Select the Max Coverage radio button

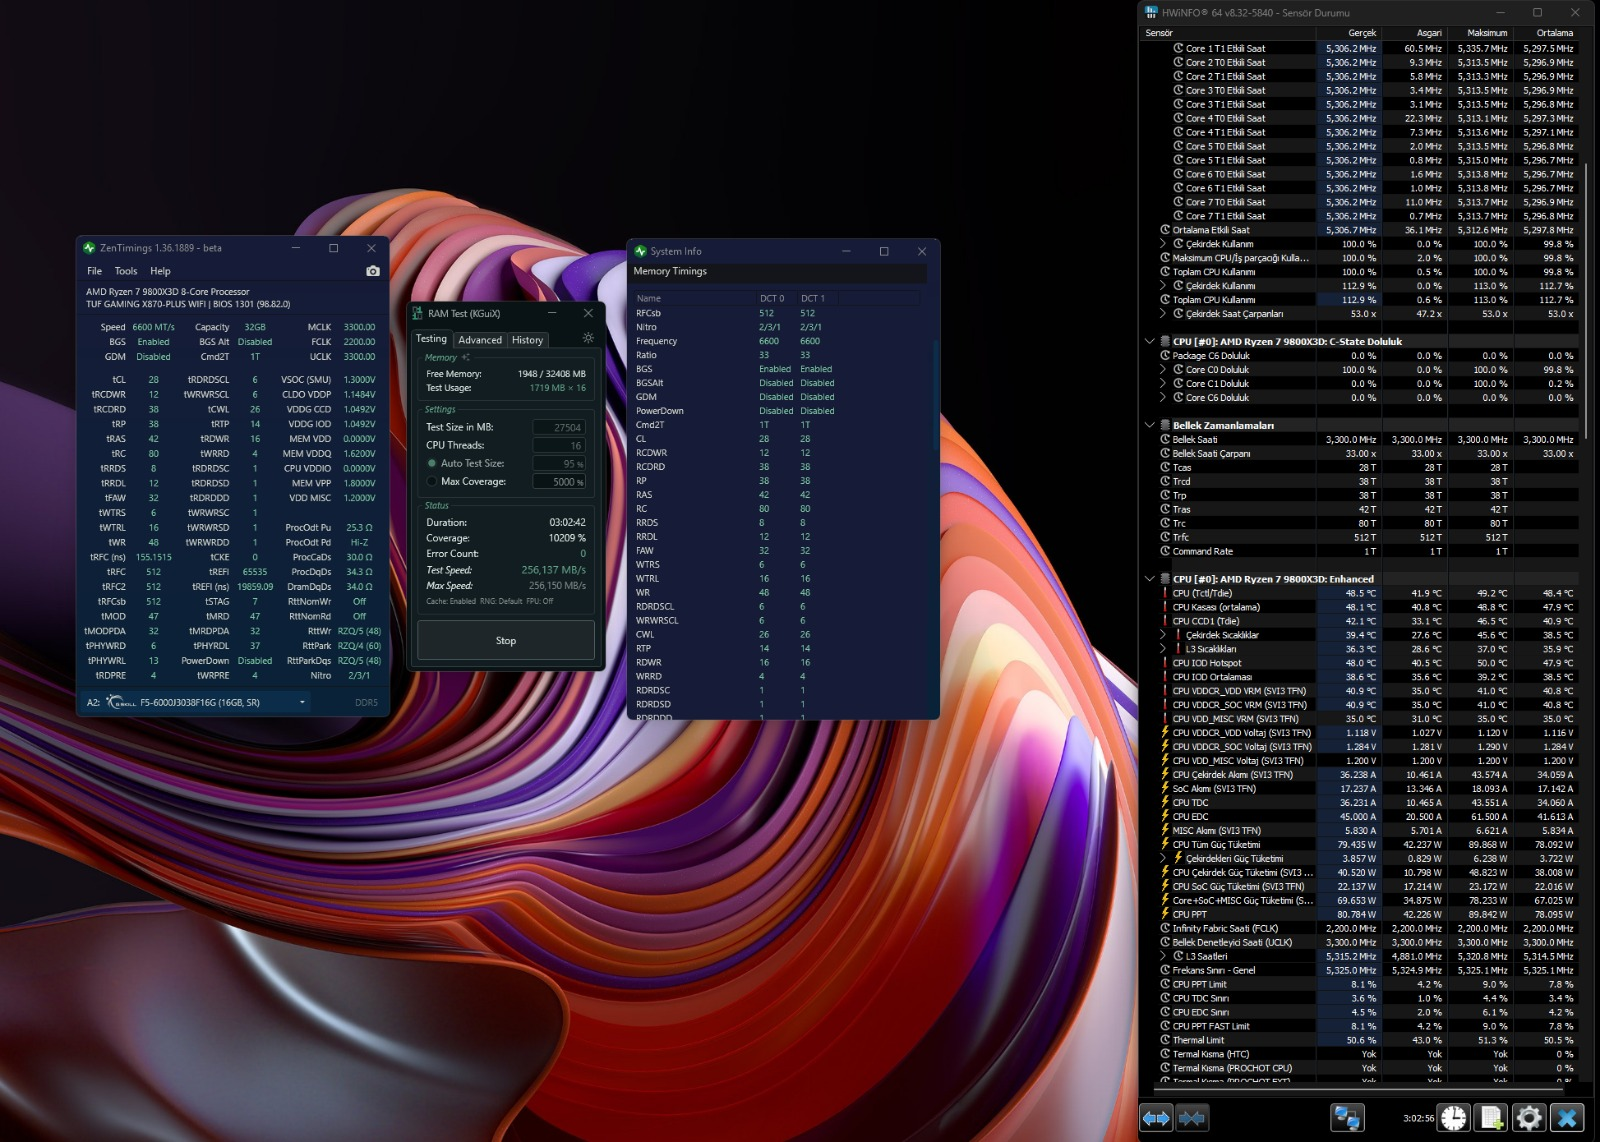[x=432, y=481]
